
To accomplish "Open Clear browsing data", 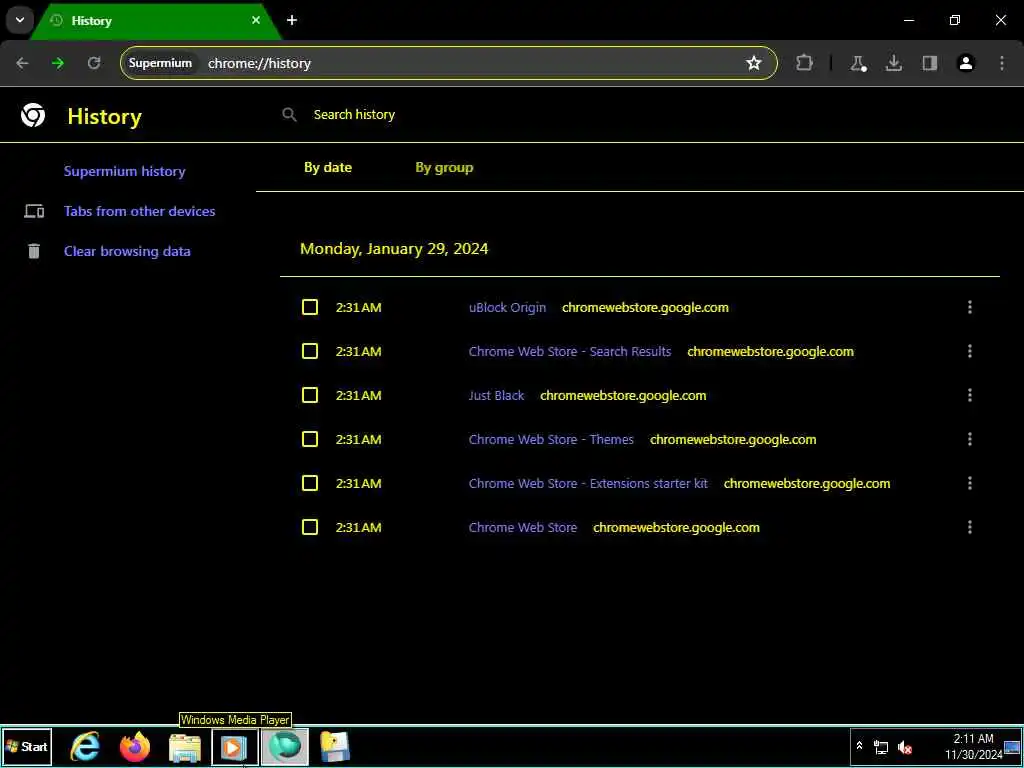I will (x=127, y=251).
